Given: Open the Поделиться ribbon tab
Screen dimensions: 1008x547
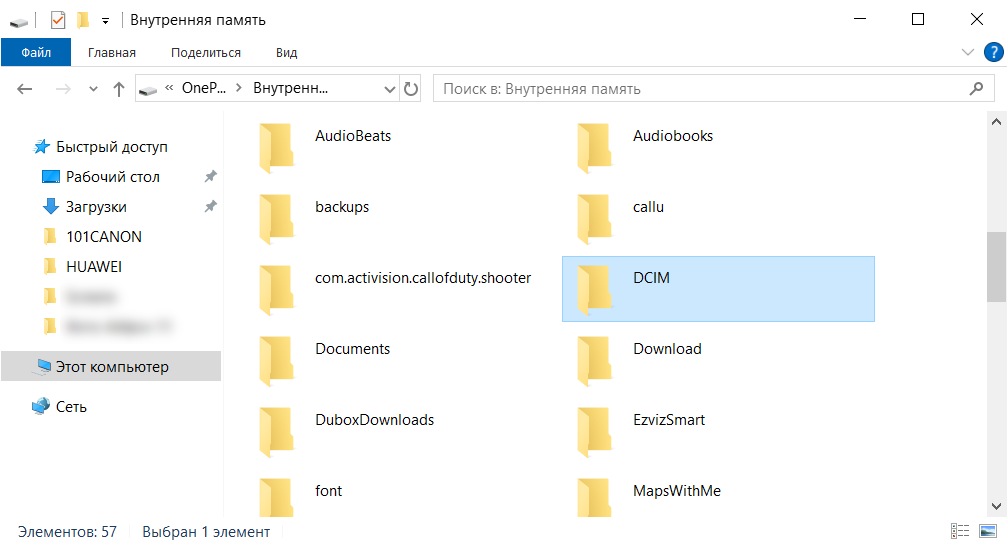Looking at the screenshot, I should 206,53.
